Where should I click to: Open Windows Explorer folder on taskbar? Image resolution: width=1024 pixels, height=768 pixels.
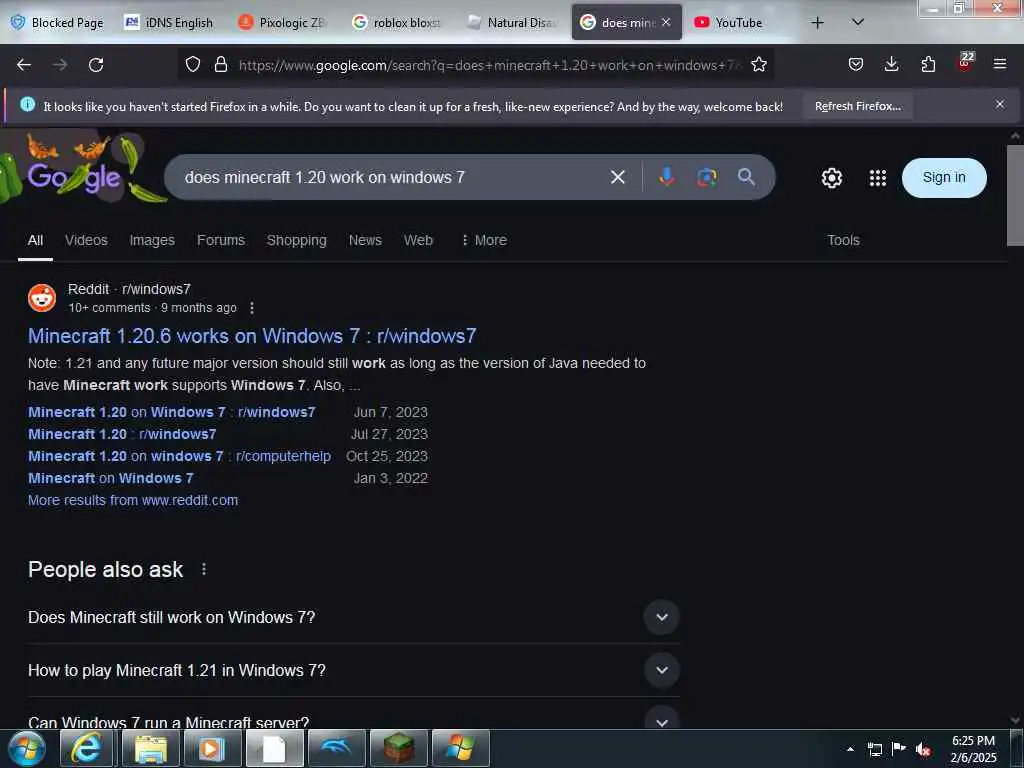pyautogui.click(x=151, y=748)
